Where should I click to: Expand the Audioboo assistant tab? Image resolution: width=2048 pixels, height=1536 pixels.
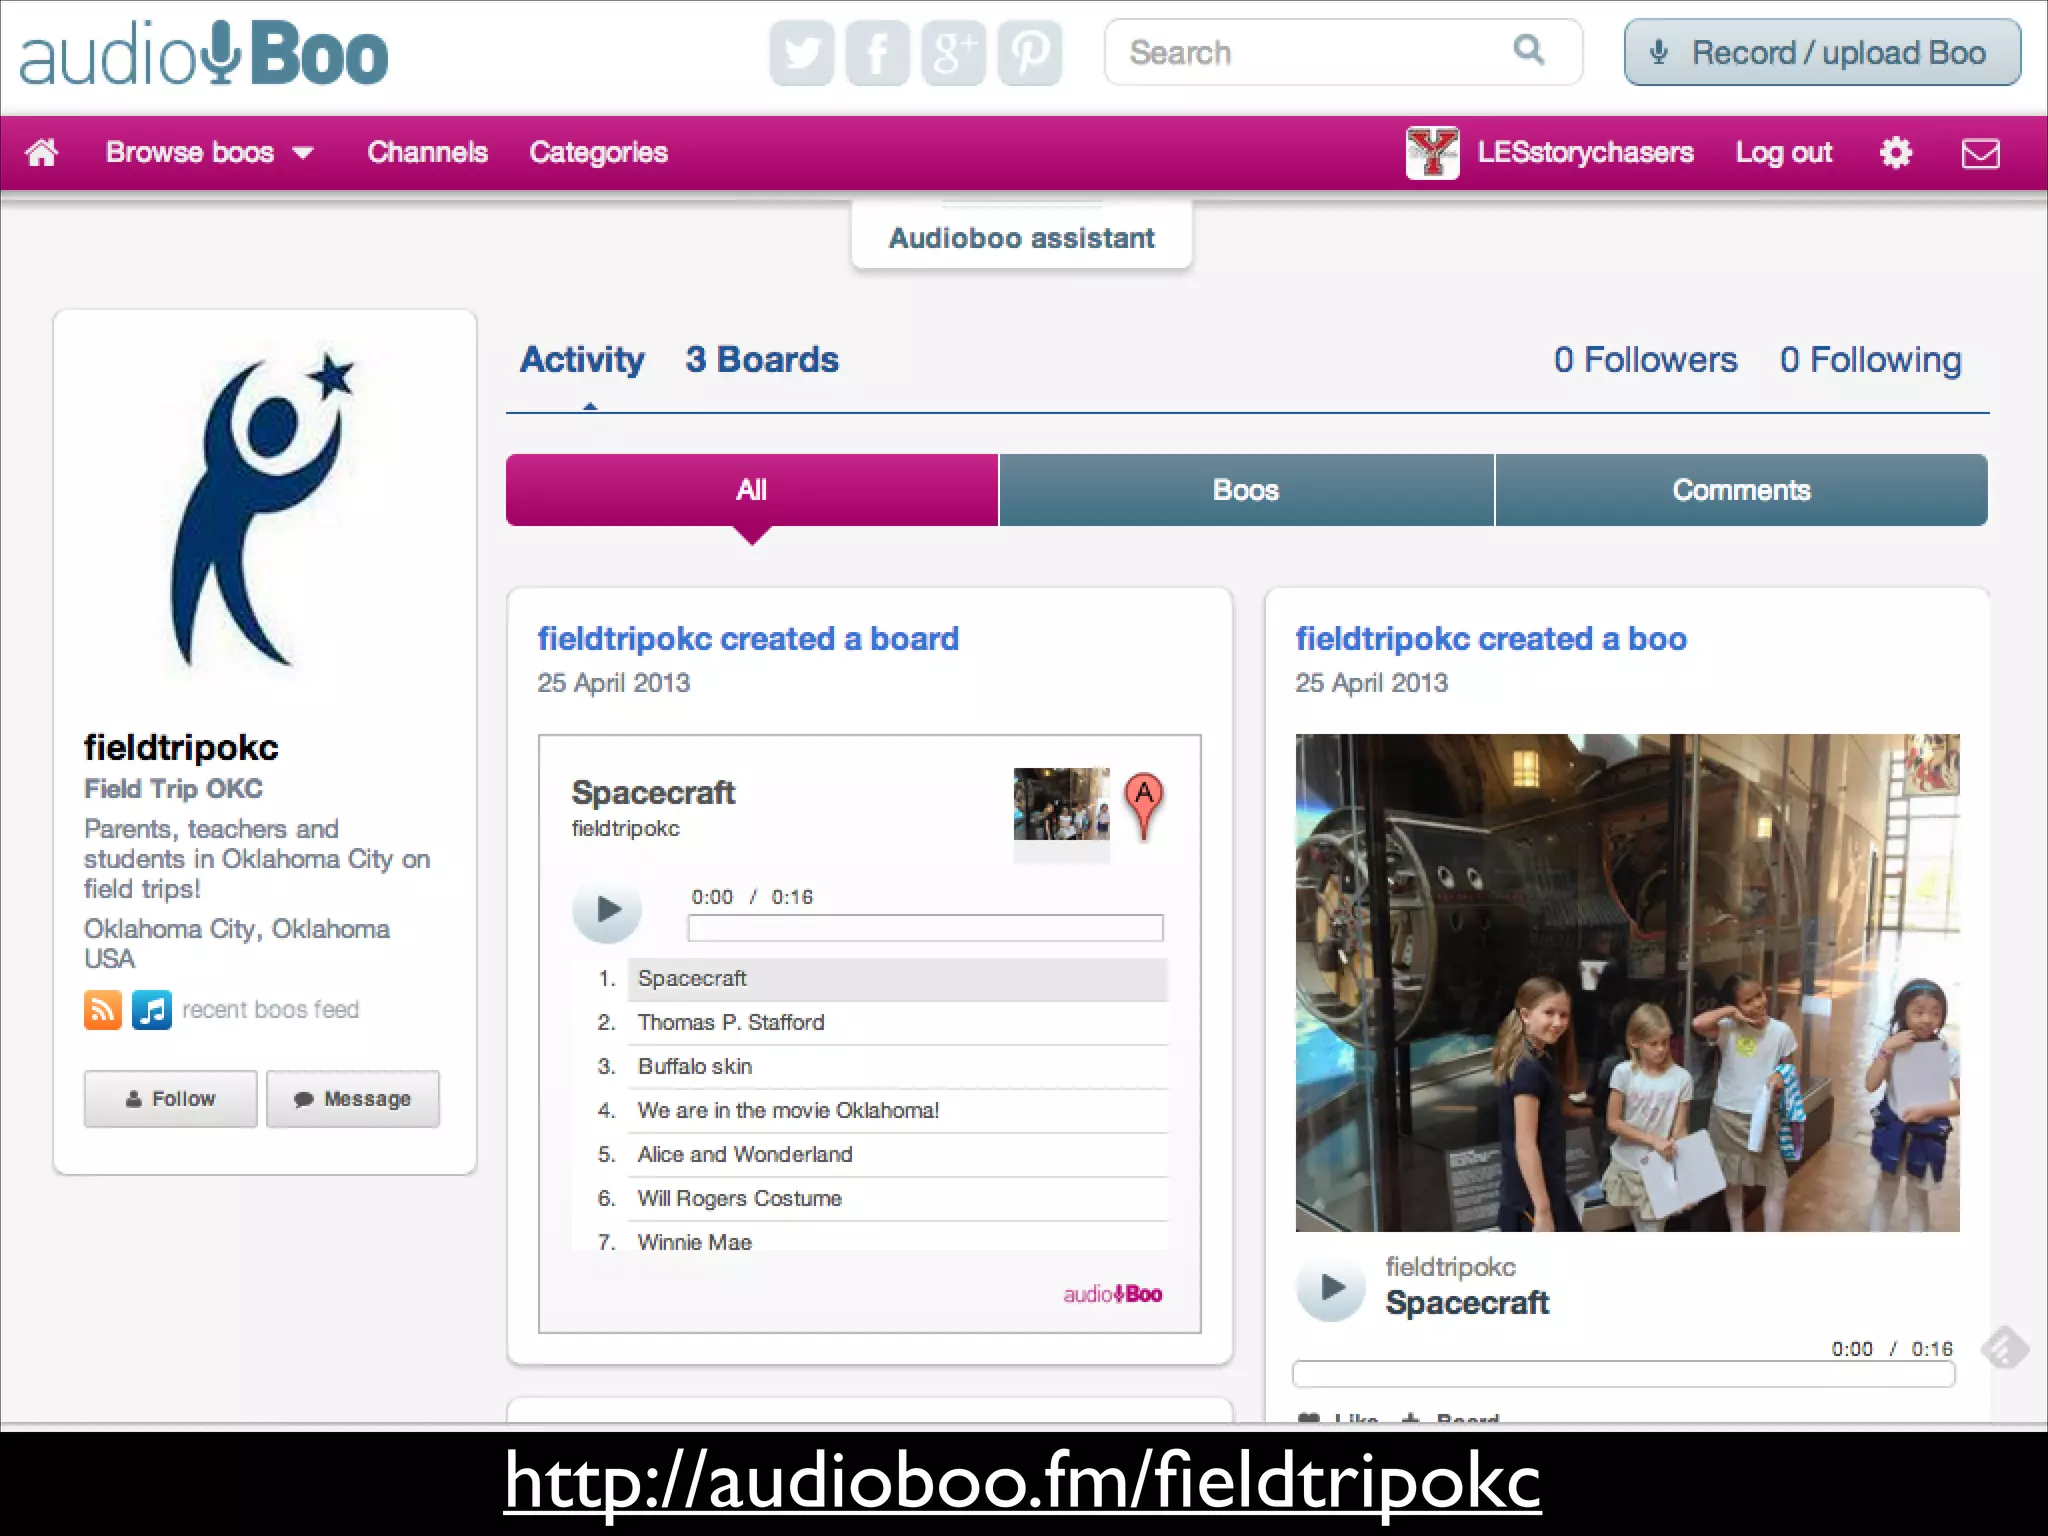coord(1021,237)
